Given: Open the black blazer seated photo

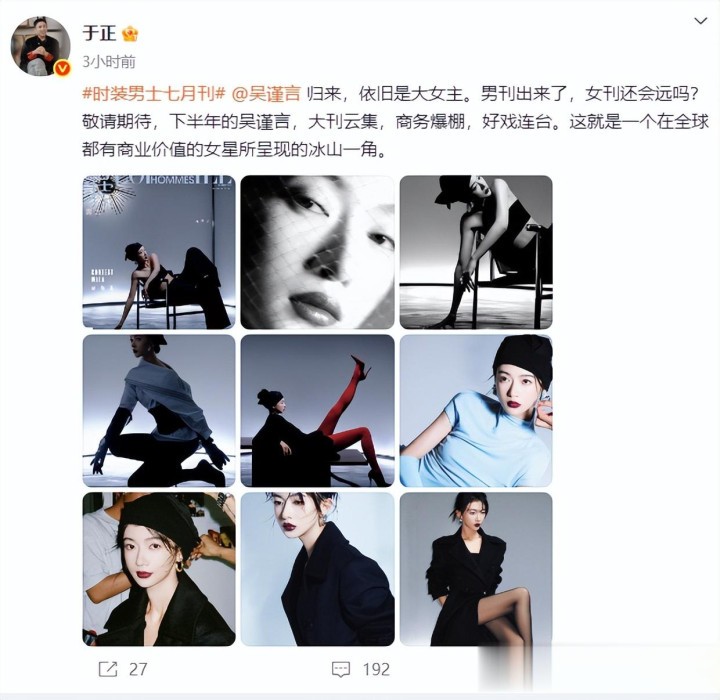Looking at the screenshot, I should pyautogui.click(x=476, y=569).
